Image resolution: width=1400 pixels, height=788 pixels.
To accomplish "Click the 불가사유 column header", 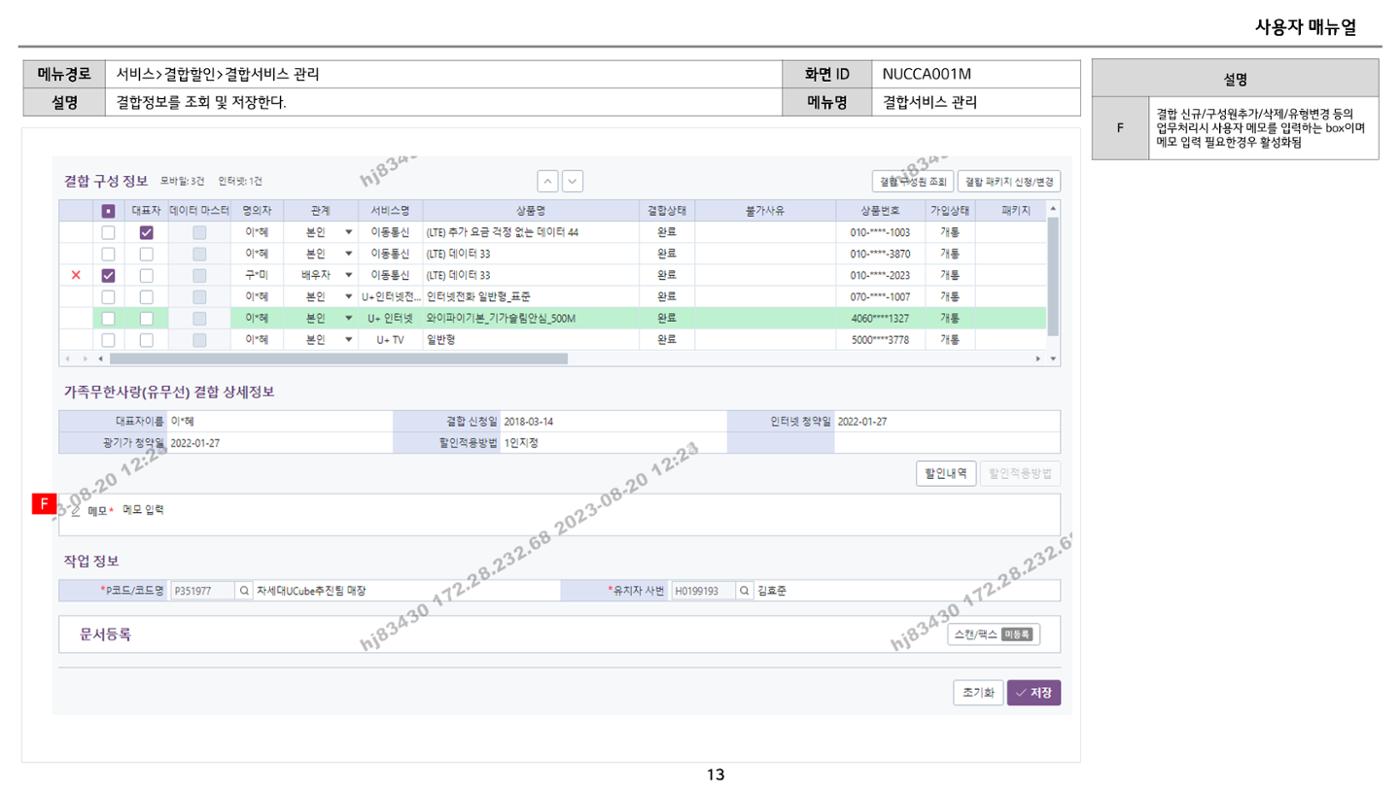I will (x=765, y=211).
